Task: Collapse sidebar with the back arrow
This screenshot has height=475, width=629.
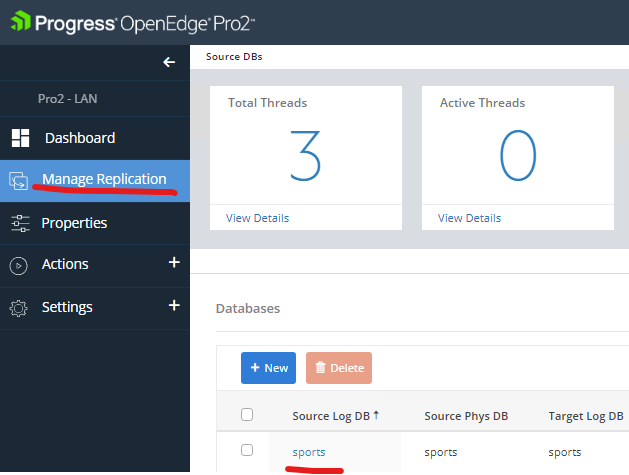Action: coord(169,62)
